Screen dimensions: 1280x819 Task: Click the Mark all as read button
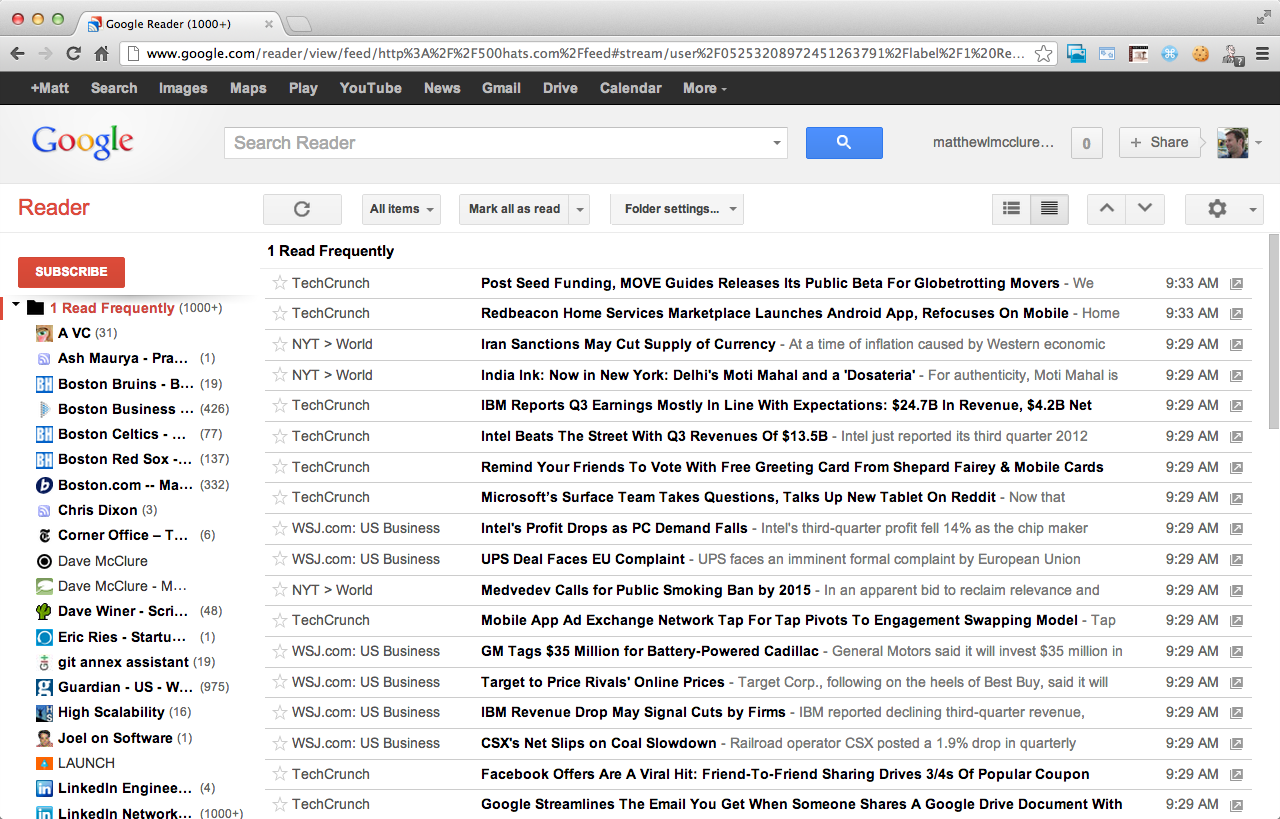(514, 209)
